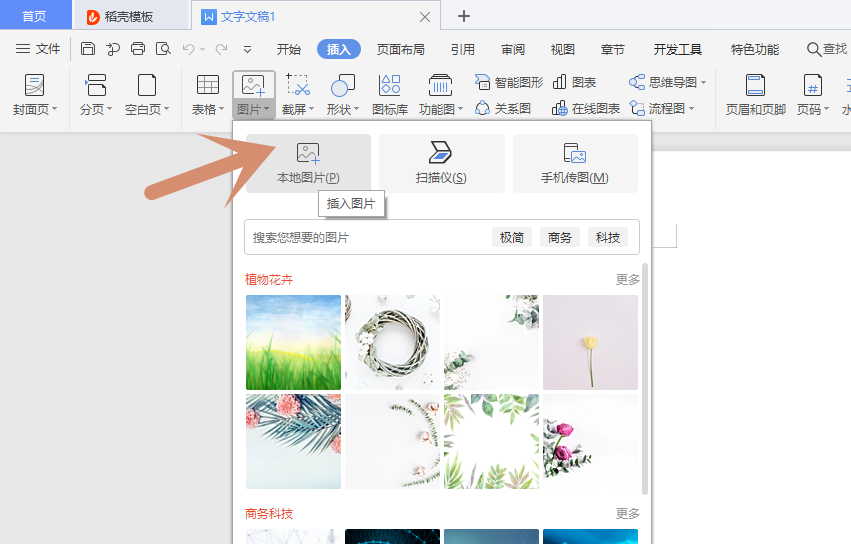Image resolution: width=851 pixels, height=544 pixels.
Task: Filter images by 商务 tag
Action: click(x=560, y=237)
